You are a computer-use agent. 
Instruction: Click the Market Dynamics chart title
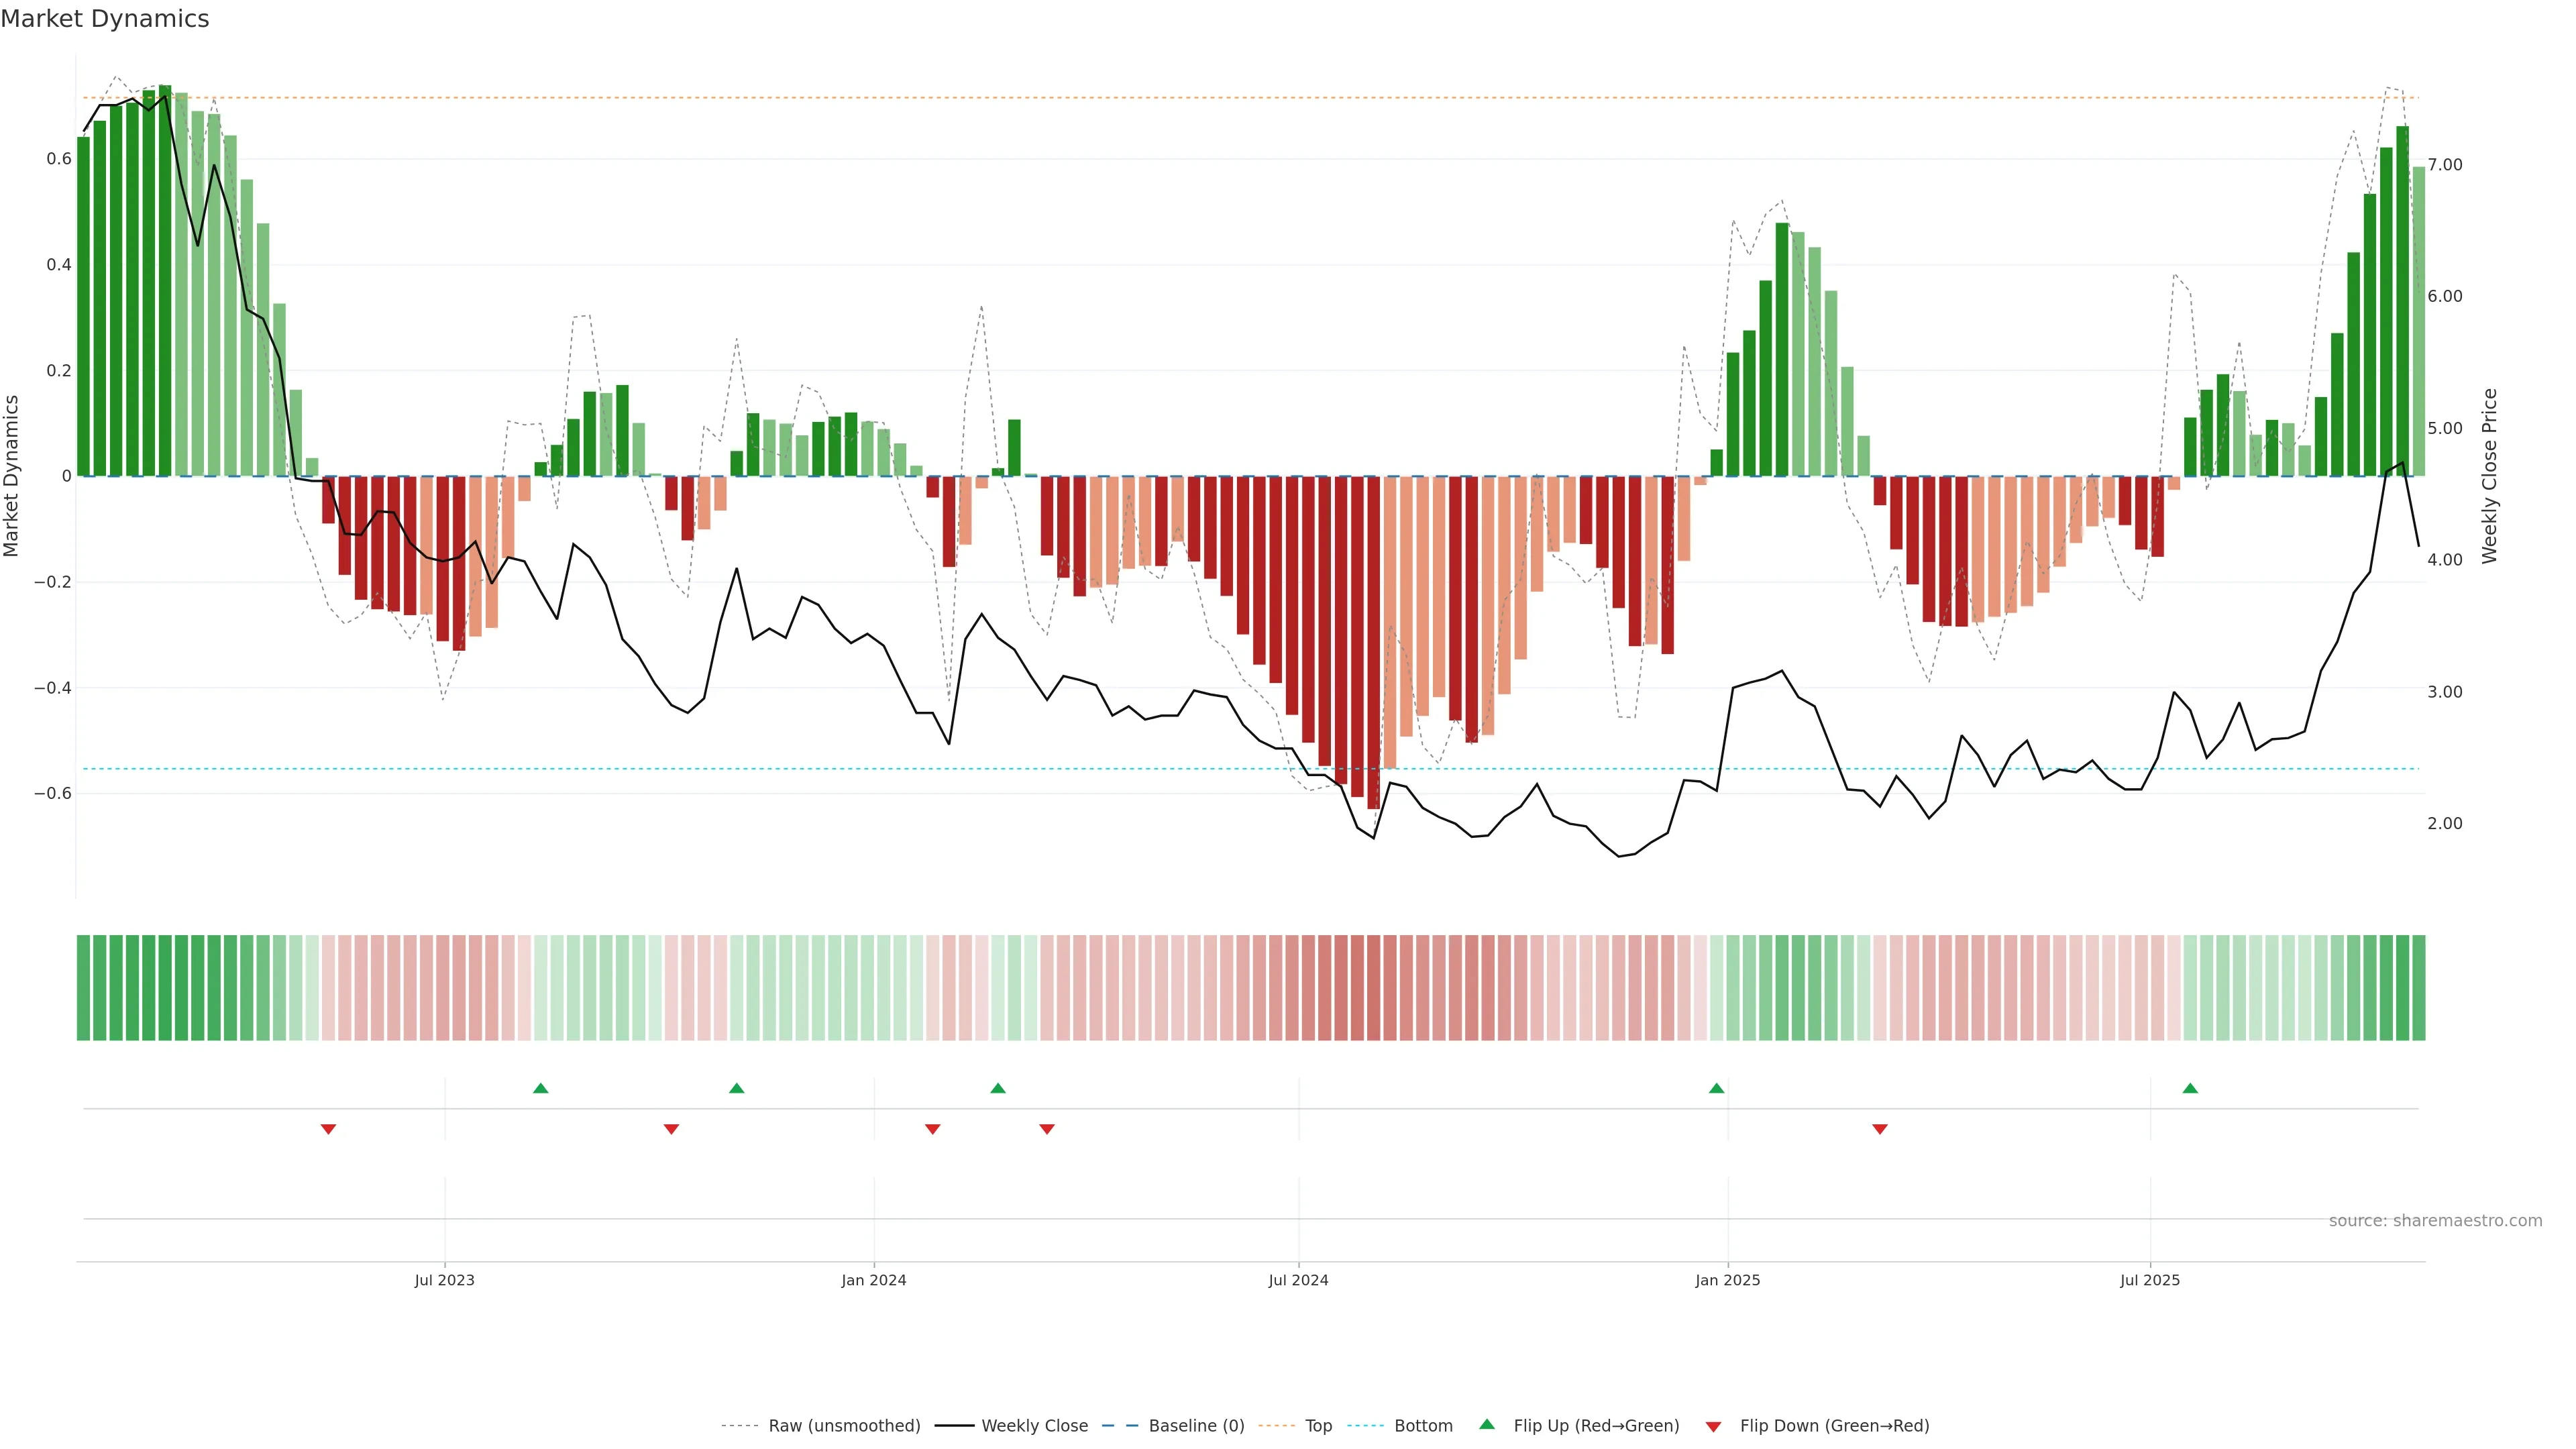pos(105,19)
